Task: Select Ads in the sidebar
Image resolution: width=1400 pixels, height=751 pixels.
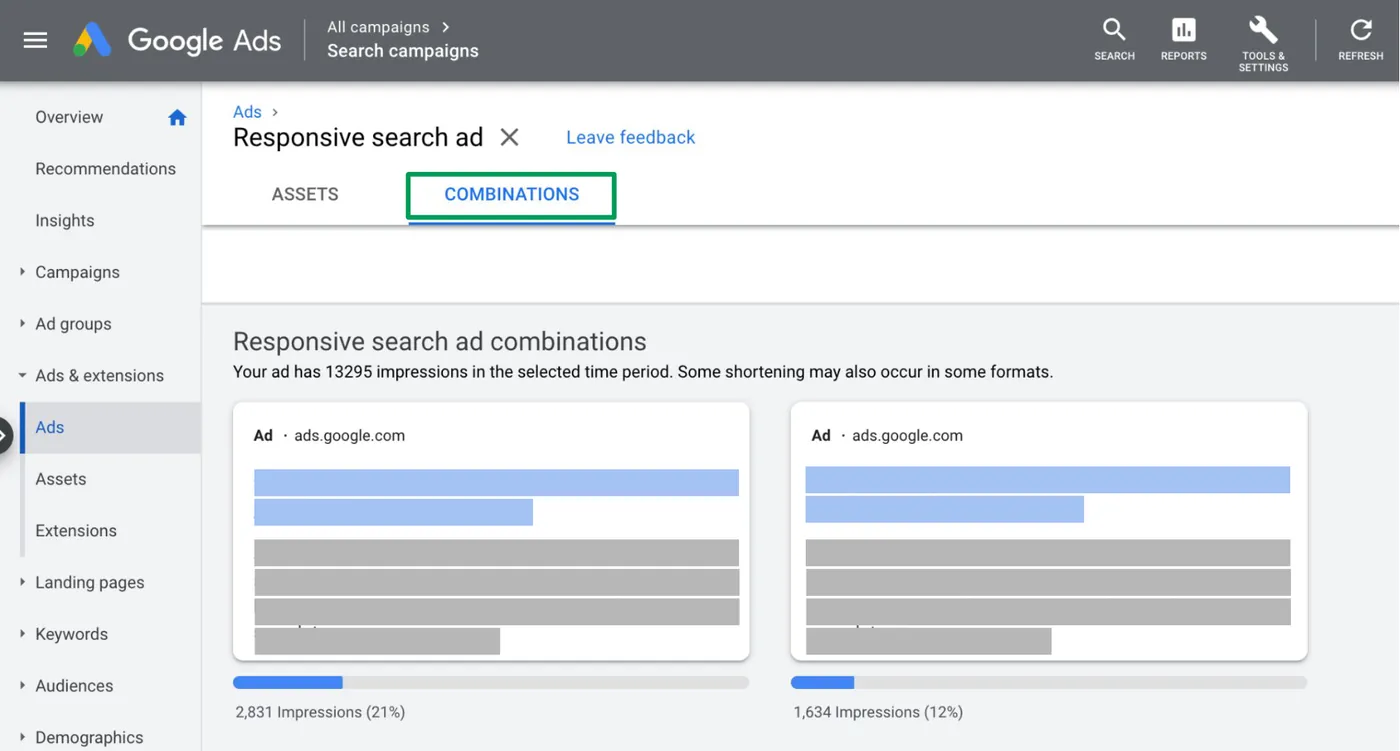Action: (110, 427)
